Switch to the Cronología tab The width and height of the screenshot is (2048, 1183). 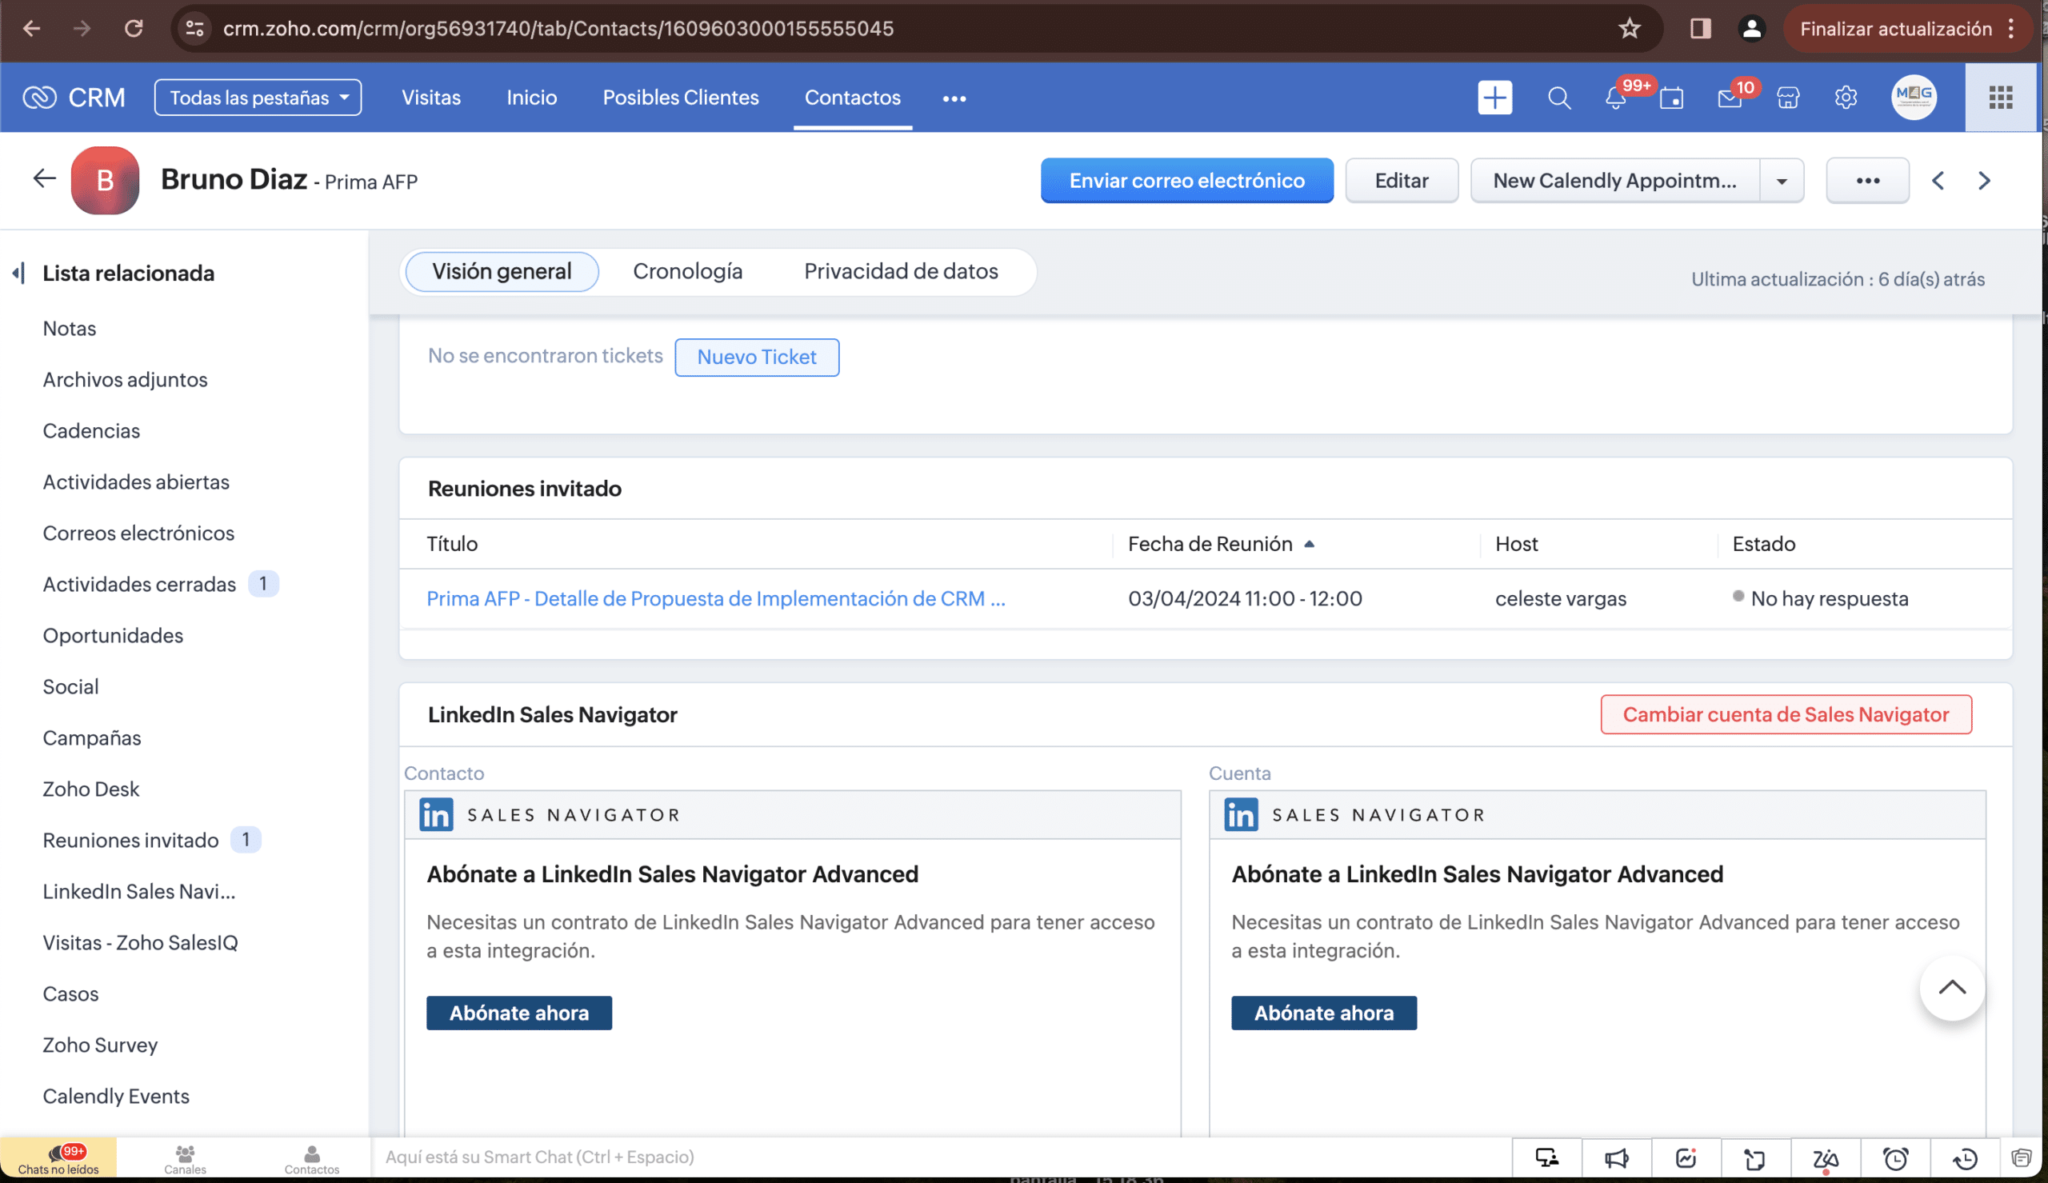(x=687, y=271)
